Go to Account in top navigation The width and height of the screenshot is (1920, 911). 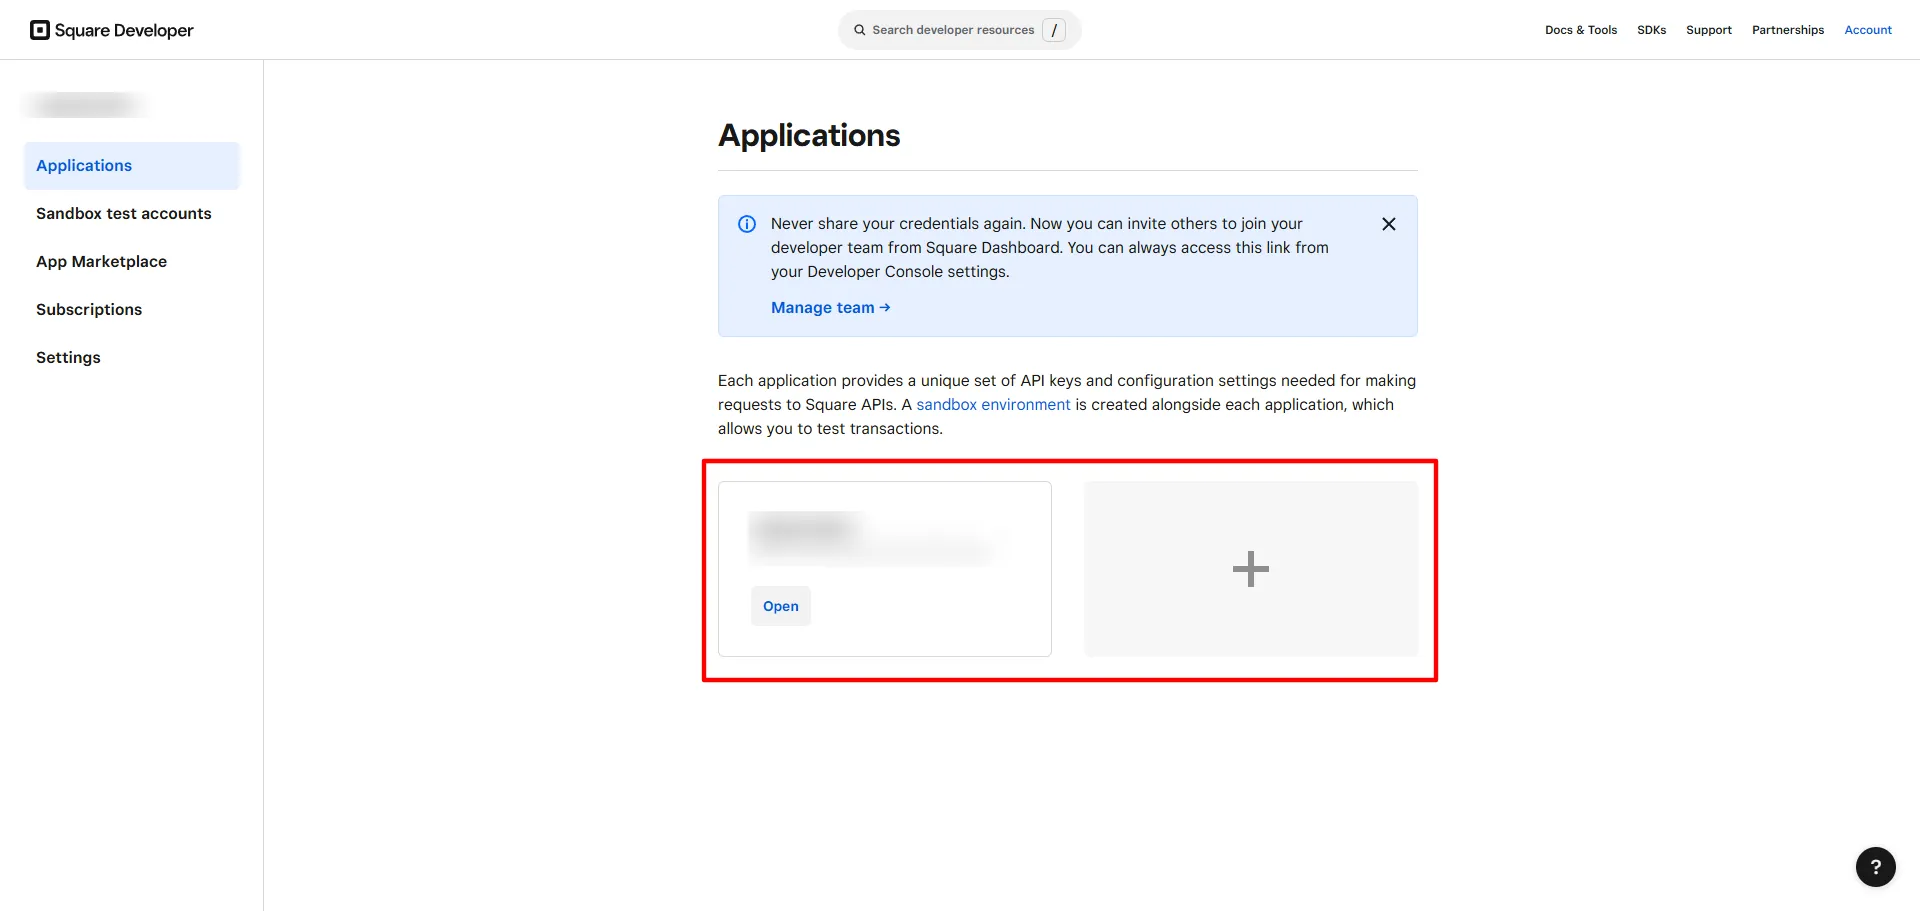(x=1867, y=30)
